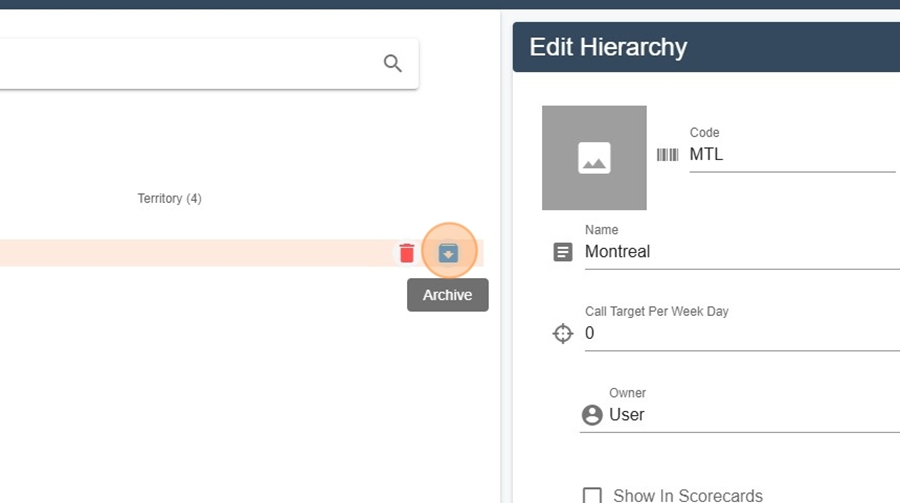The image size is (900, 503).
Task: Open the Owner field showing User
Action: click(x=740, y=415)
